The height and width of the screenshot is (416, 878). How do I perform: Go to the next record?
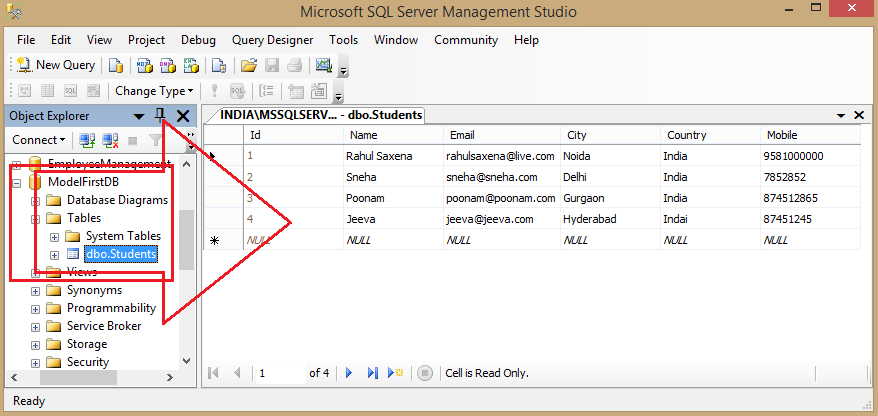[349, 373]
